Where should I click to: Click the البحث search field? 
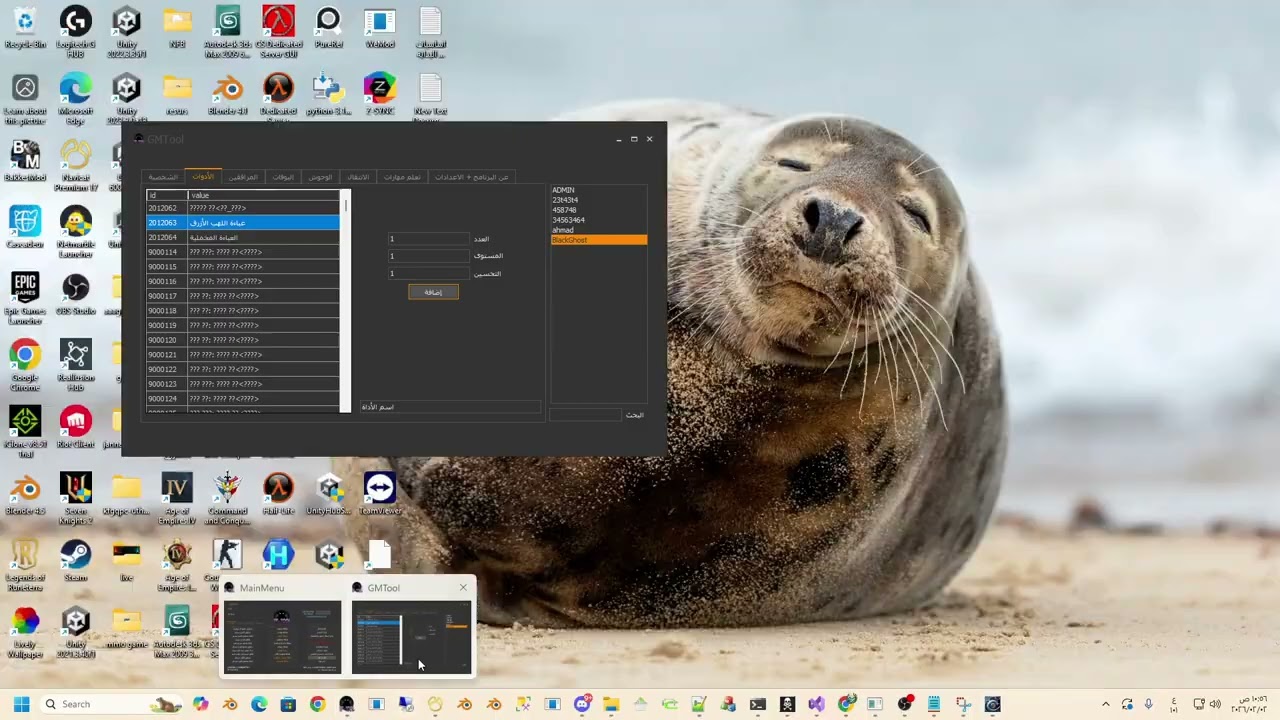tap(586, 414)
